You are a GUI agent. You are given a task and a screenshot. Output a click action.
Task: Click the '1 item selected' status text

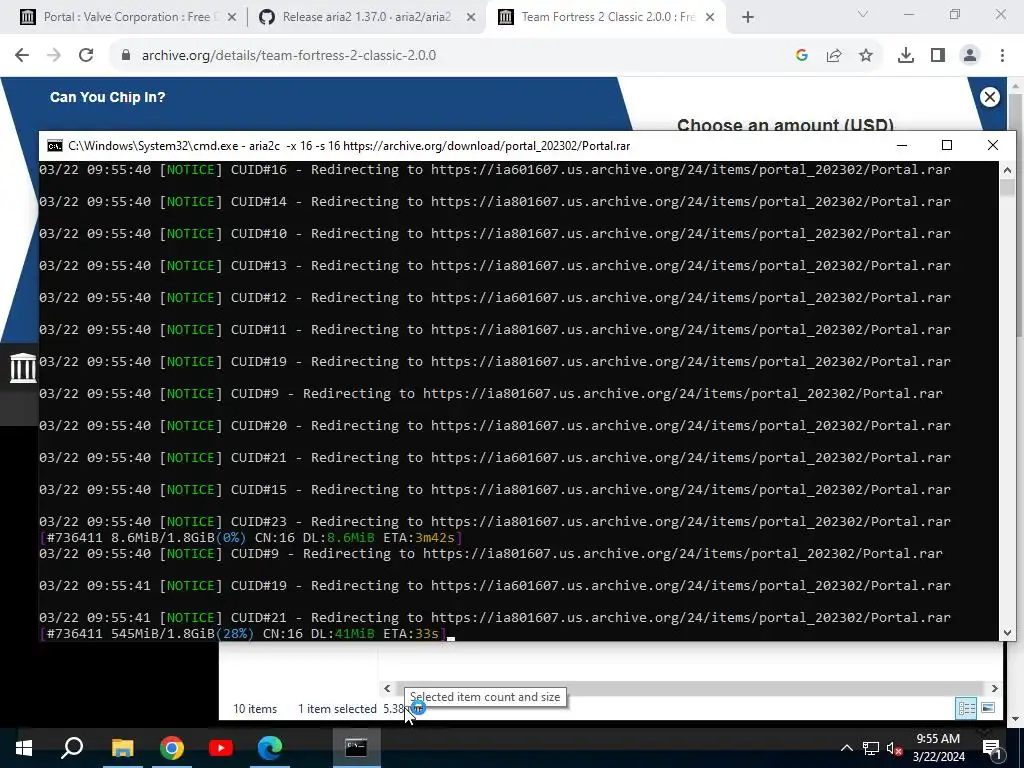click(337, 709)
